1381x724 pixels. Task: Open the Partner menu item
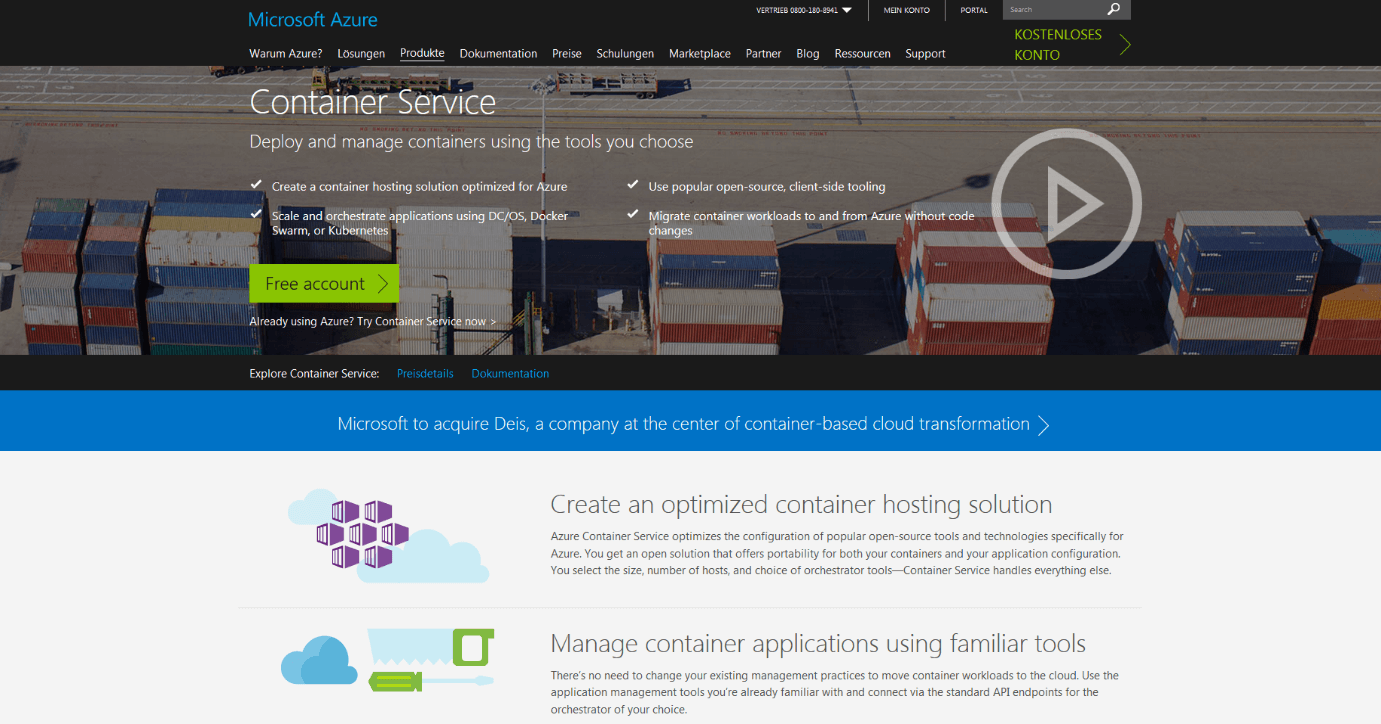click(x=763, y=54)
